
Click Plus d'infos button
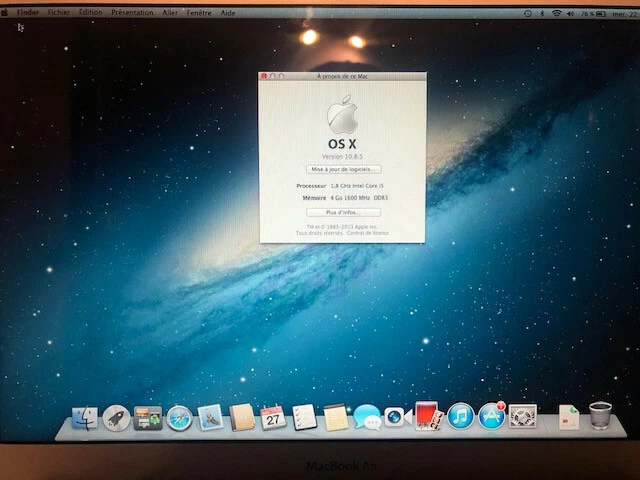pos(343,212)
